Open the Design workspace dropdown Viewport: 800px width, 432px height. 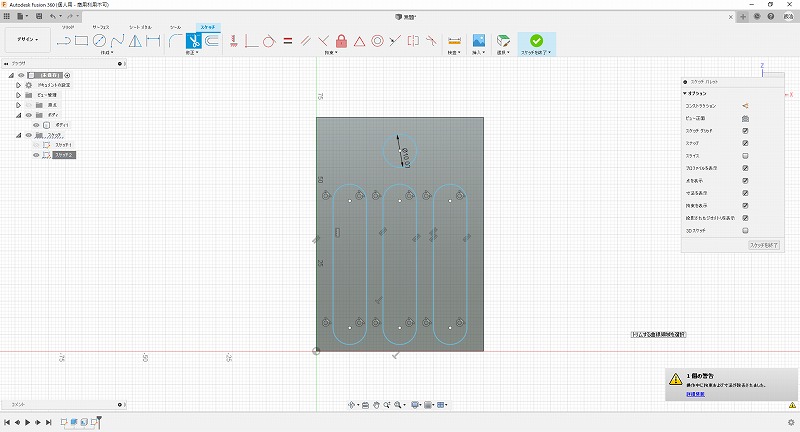pos(26,40)
